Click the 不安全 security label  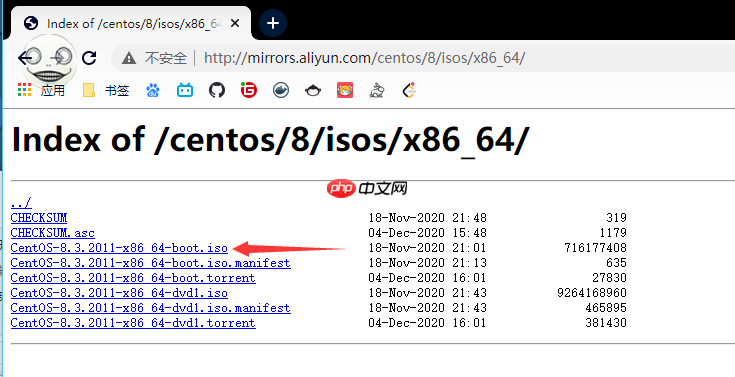(x=166, y=58)
